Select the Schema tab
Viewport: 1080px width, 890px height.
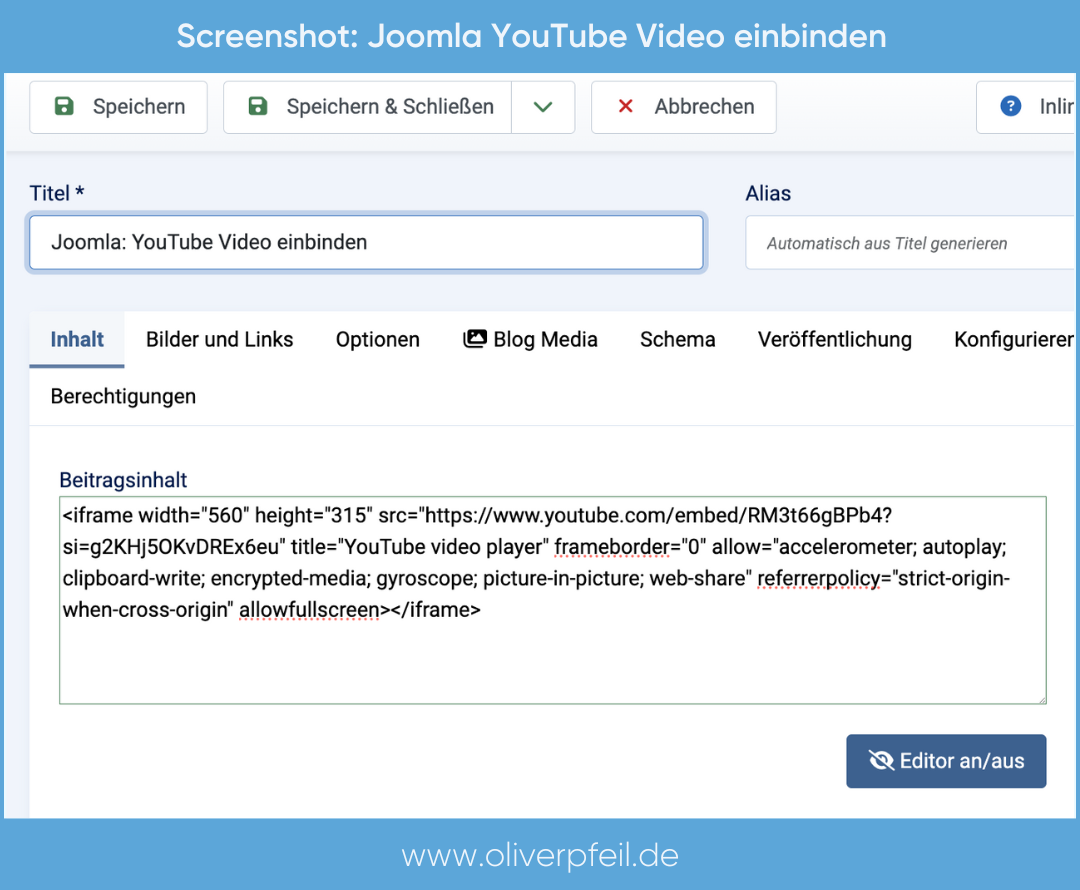pos(677,340)
